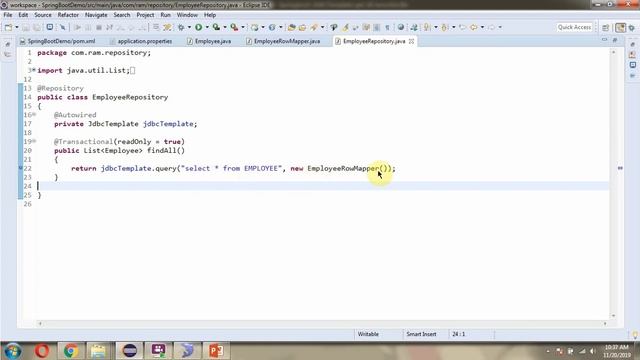The image size is (640, 360).
Task: Expand the Run configurations dropdown
Action: [207, 27]
